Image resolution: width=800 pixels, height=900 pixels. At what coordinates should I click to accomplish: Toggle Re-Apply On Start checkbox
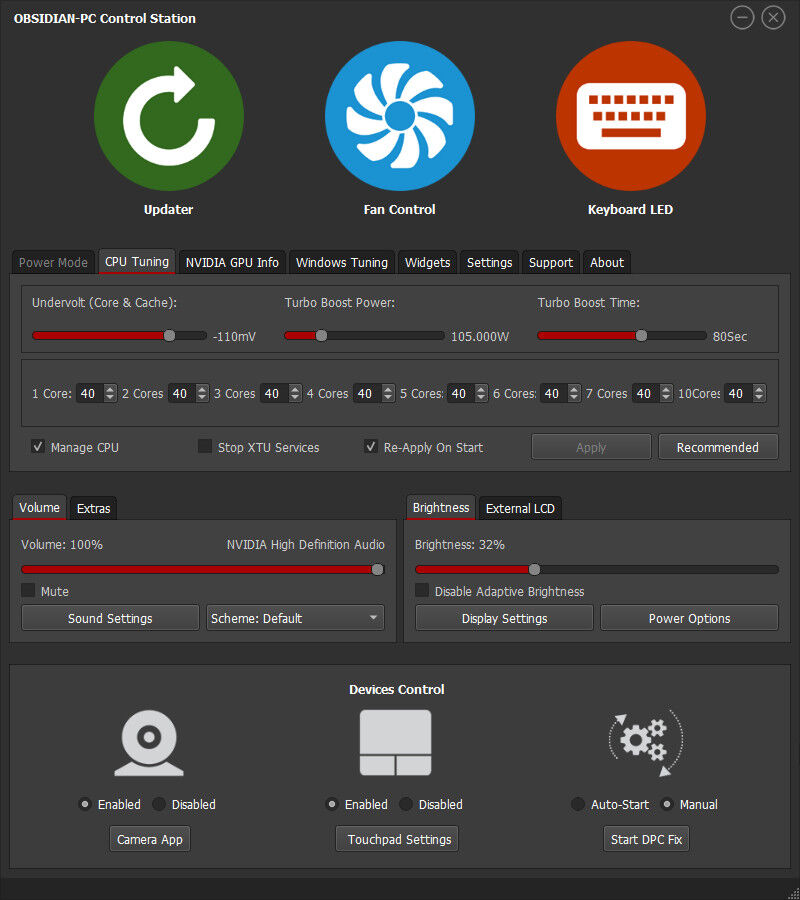[x=371, y=447]
